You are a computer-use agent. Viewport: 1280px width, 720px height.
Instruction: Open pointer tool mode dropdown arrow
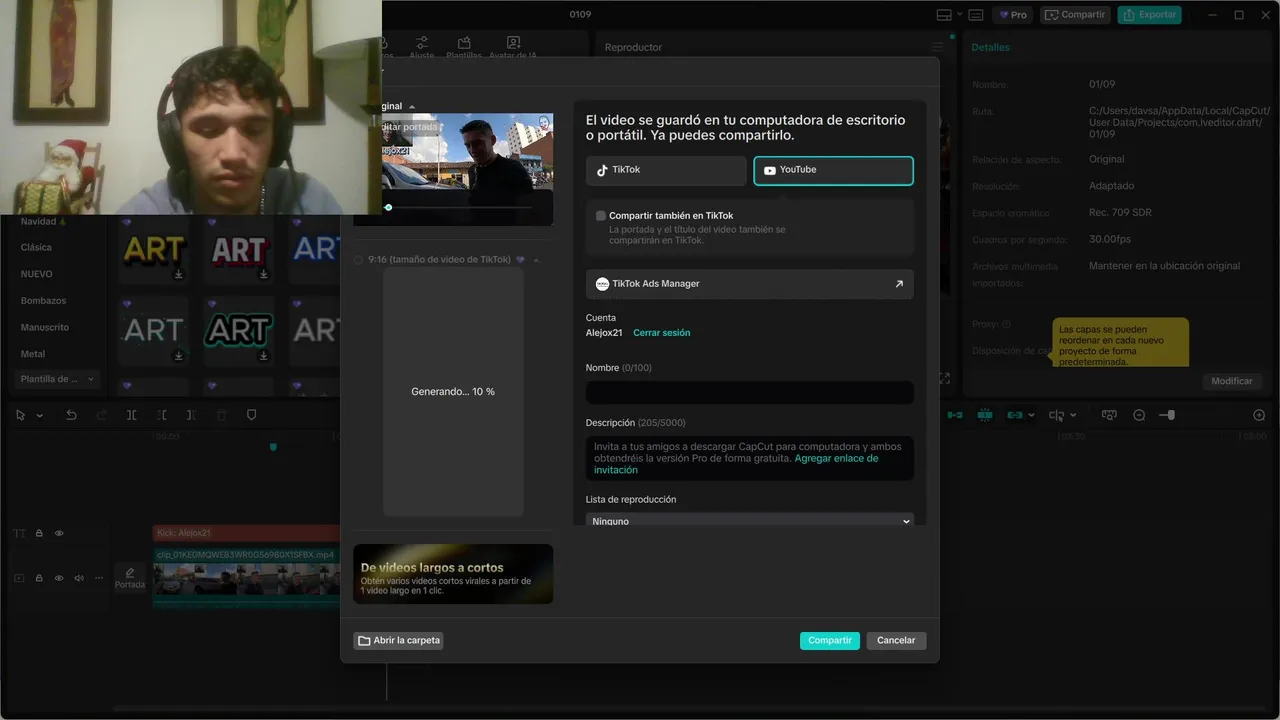[x=40, y=416]
